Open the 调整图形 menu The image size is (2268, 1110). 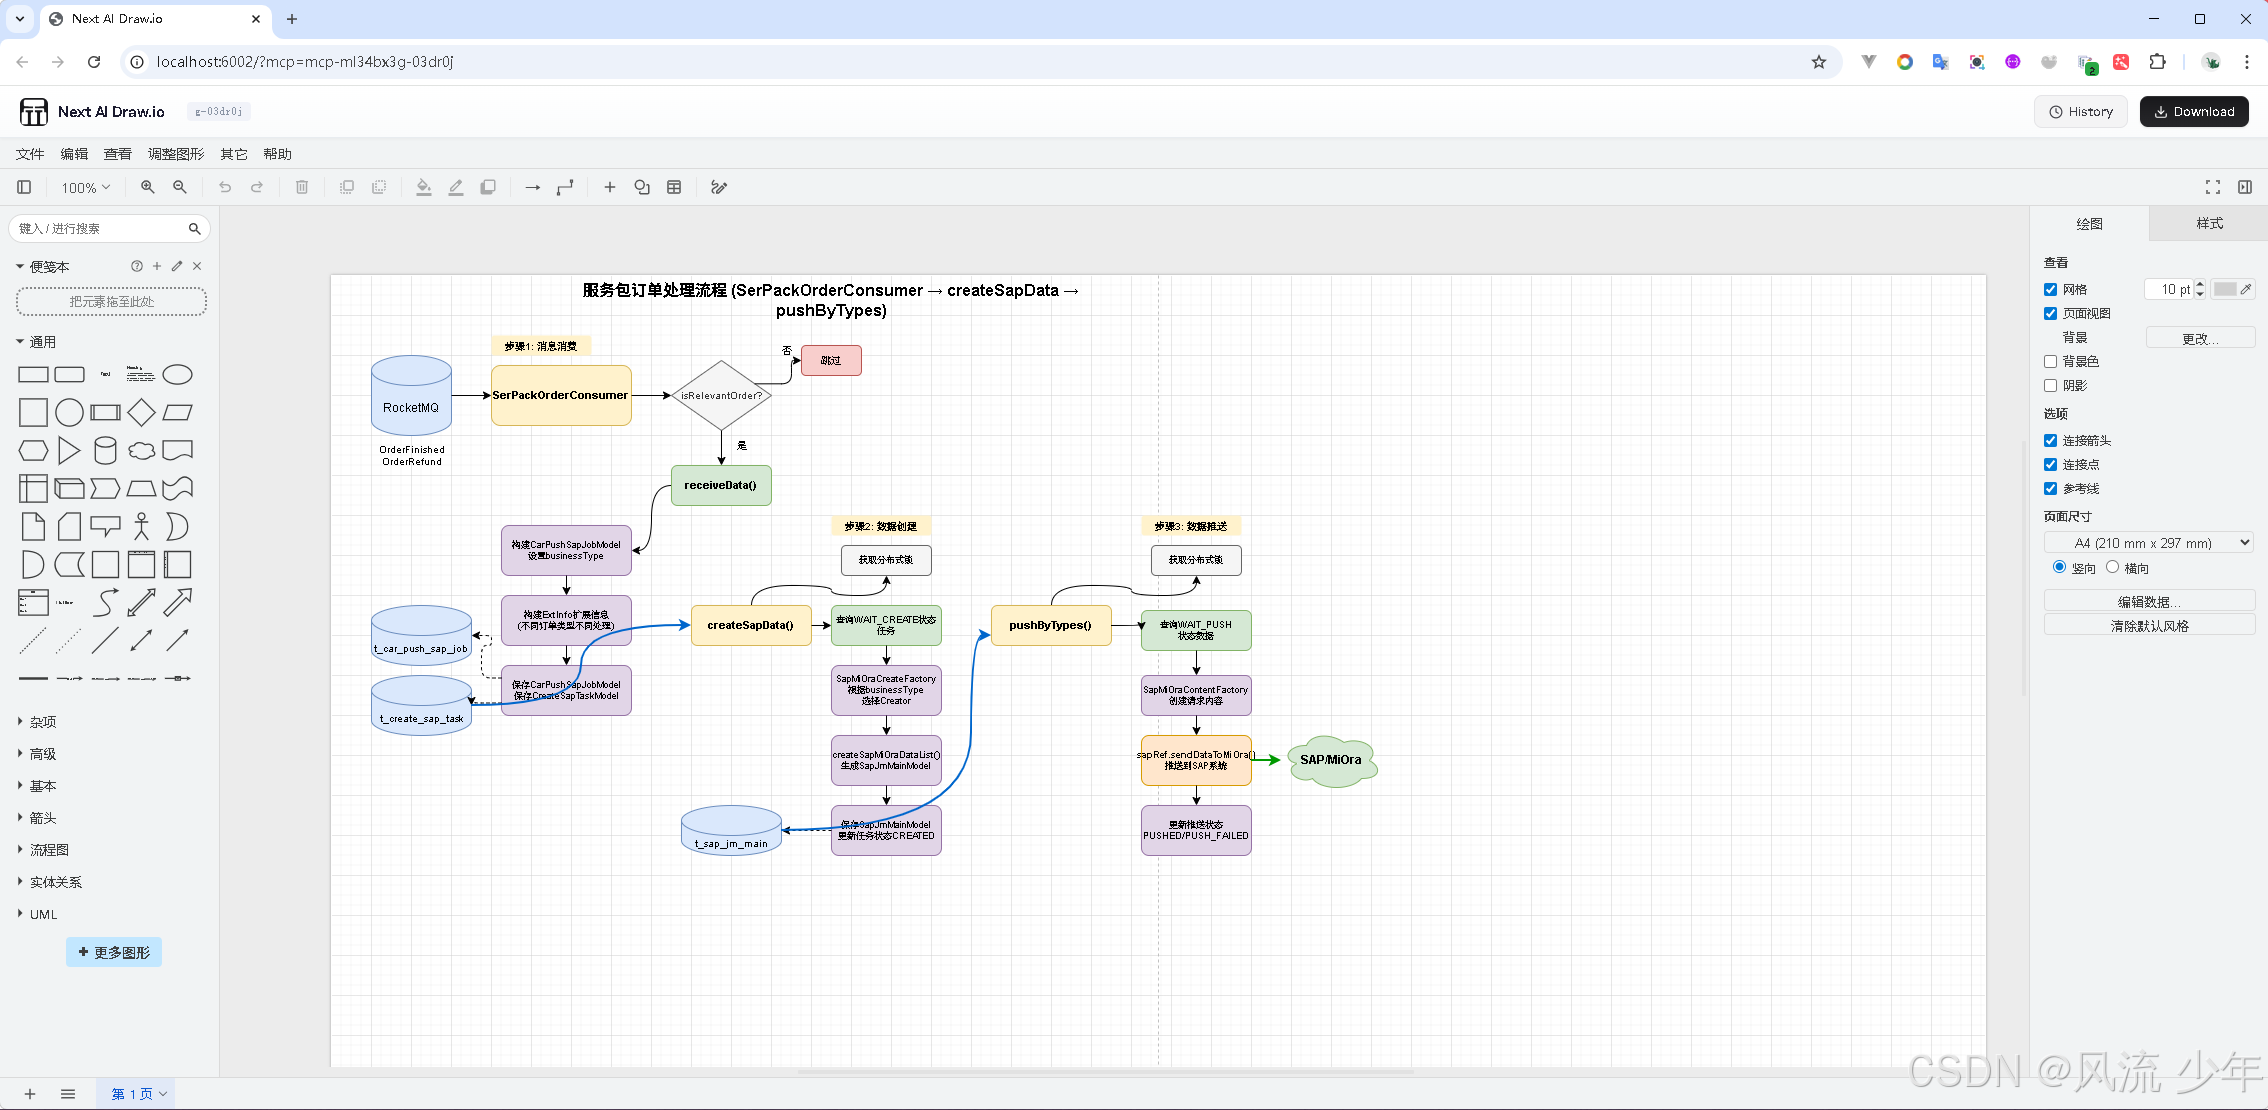coord(176,154)
